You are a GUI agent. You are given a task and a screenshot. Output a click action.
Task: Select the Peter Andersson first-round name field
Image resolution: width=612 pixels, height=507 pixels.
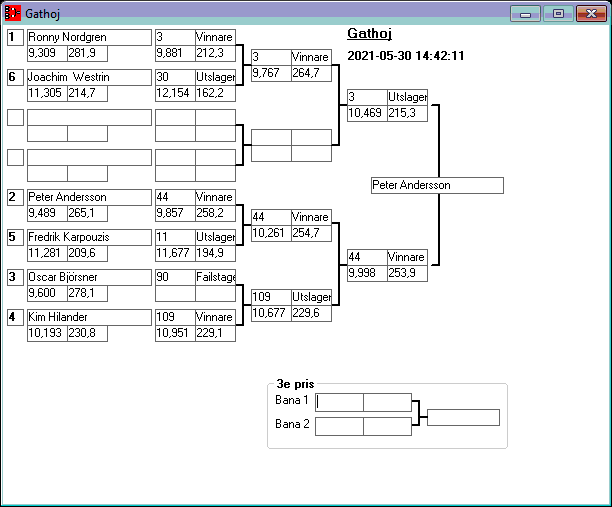coord(89,197)
